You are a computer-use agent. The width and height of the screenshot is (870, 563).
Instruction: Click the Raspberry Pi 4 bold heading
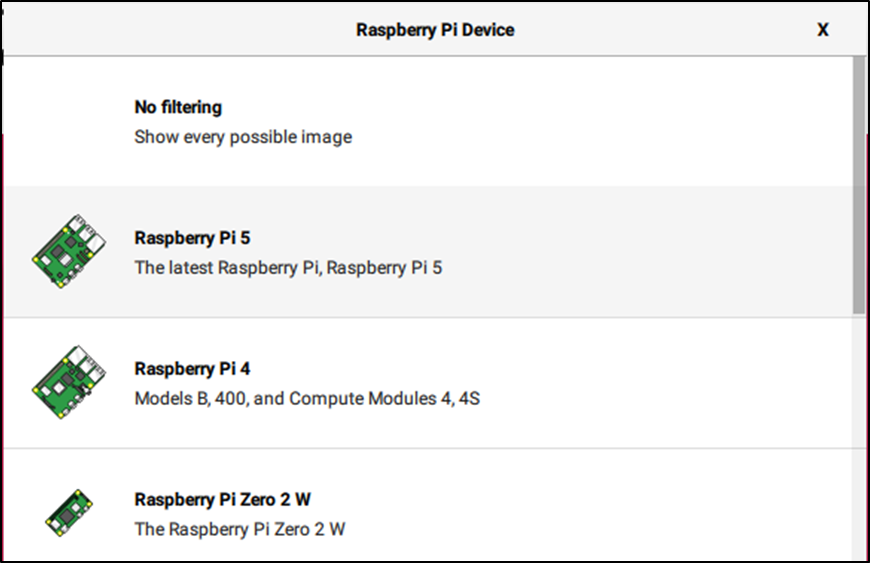pos(192,369)
